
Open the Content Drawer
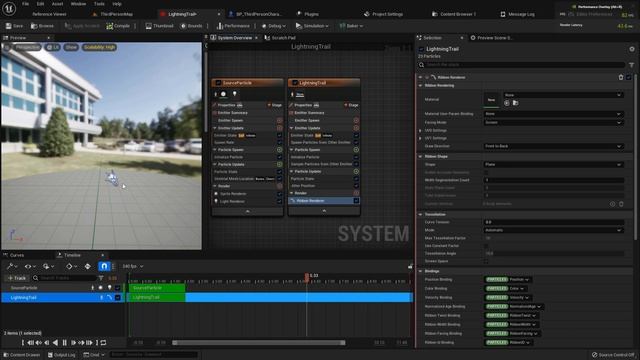(x=22, y=355)
